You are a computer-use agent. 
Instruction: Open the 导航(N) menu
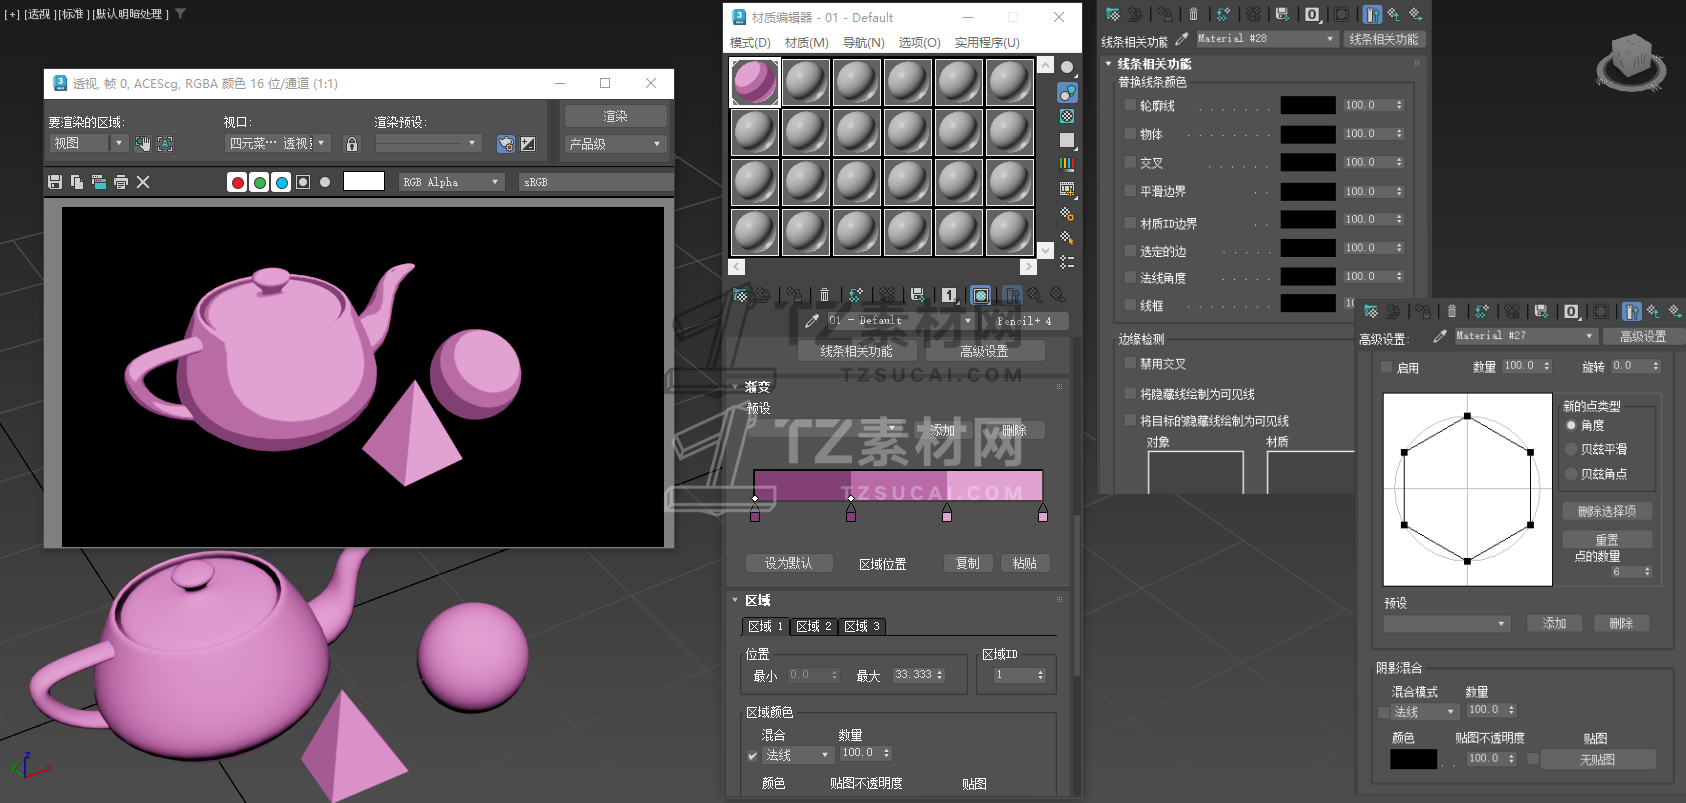click(863, 43)
